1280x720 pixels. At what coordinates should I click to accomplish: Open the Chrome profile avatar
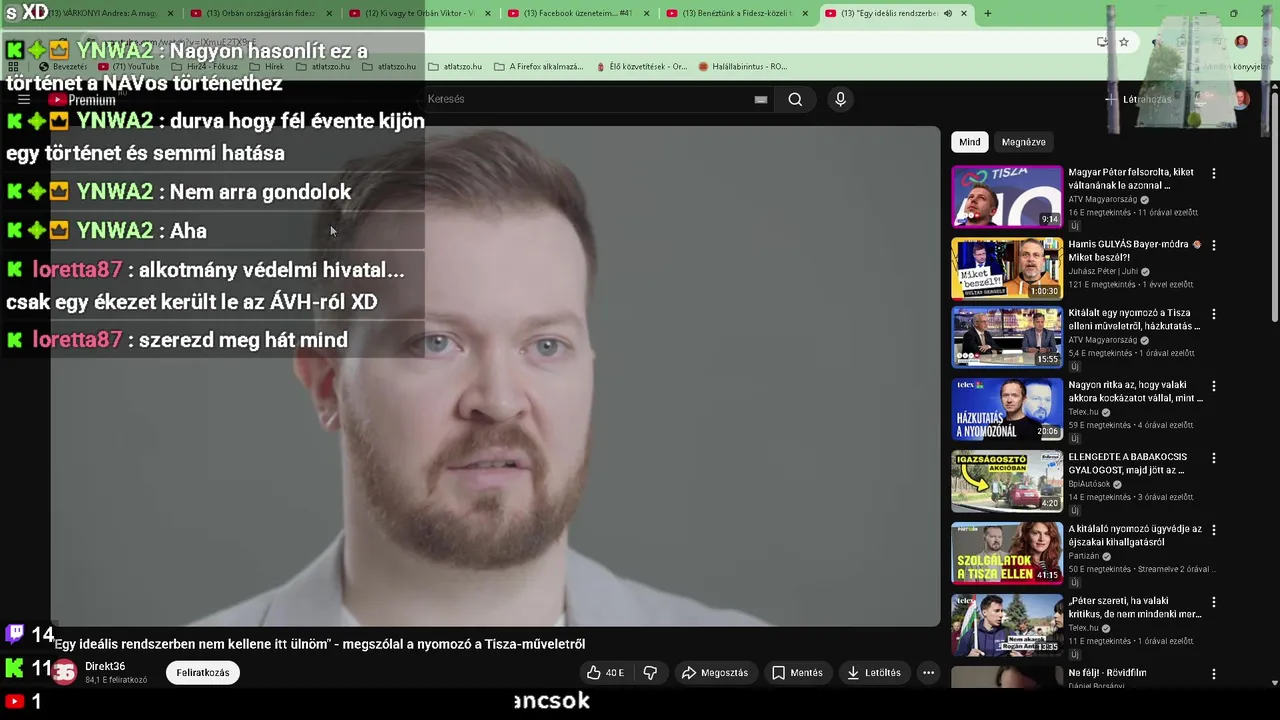click(1241, 42)
